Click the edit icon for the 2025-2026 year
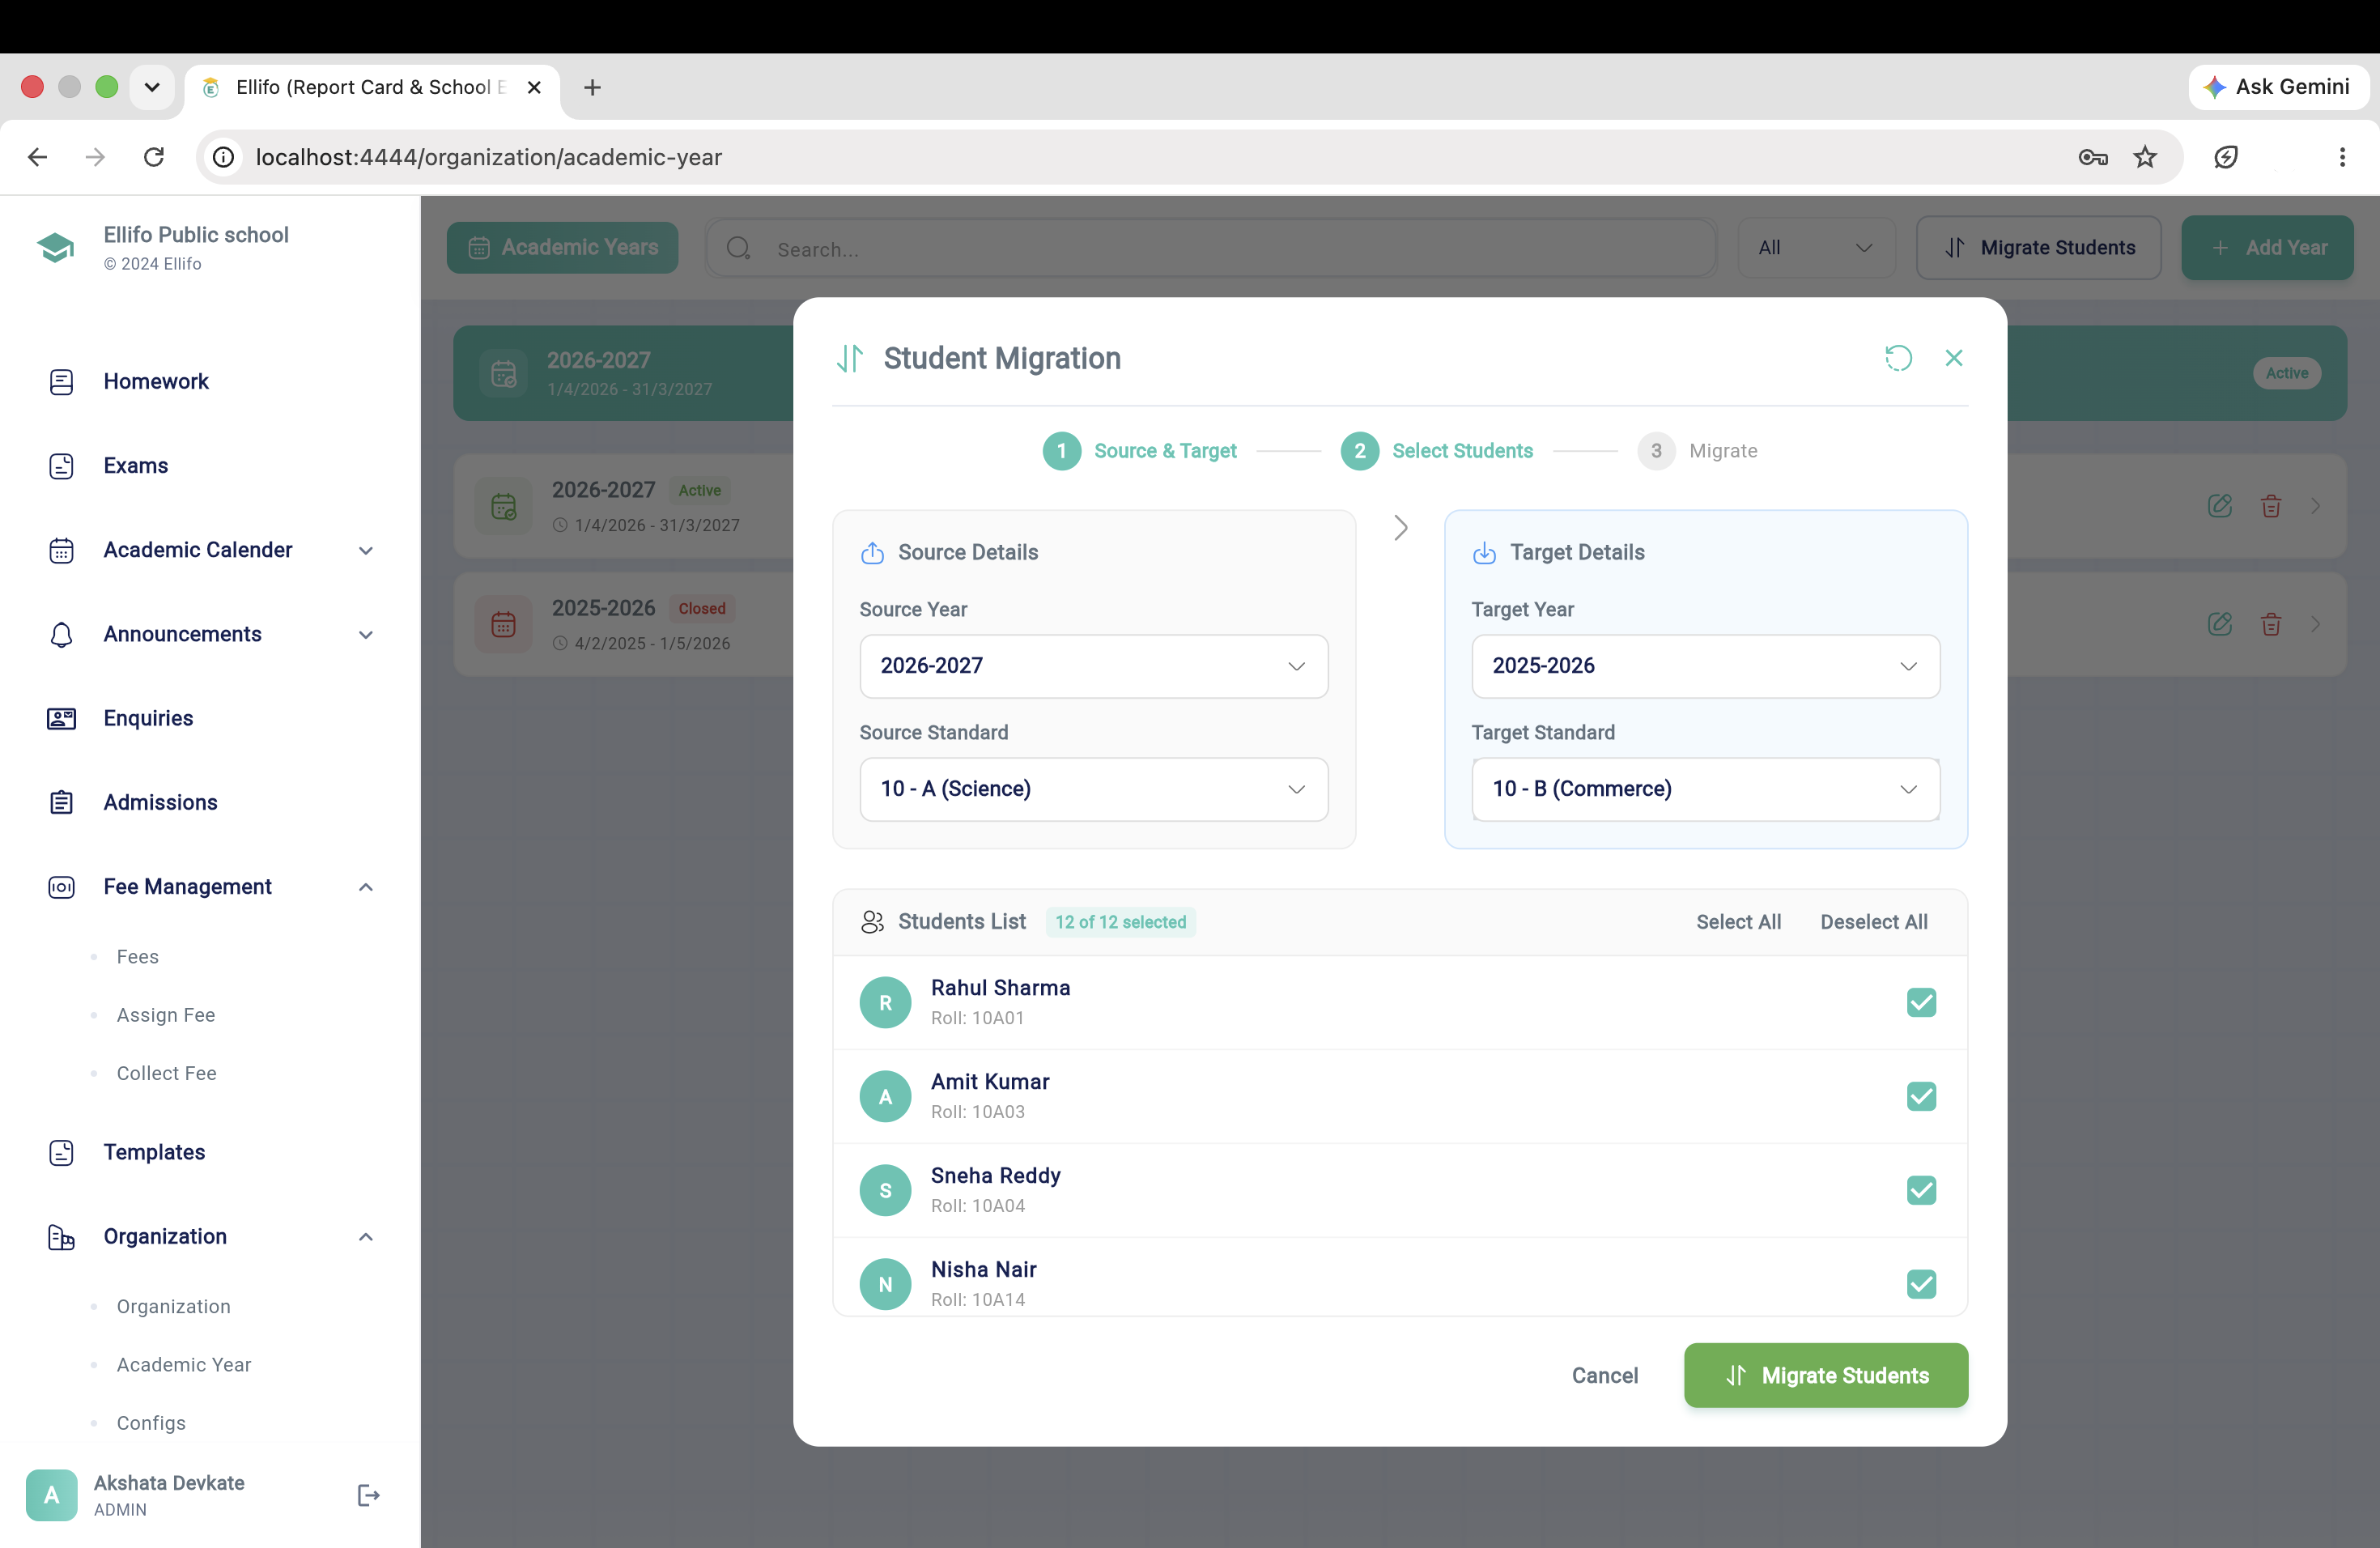 coord(2220,624)
